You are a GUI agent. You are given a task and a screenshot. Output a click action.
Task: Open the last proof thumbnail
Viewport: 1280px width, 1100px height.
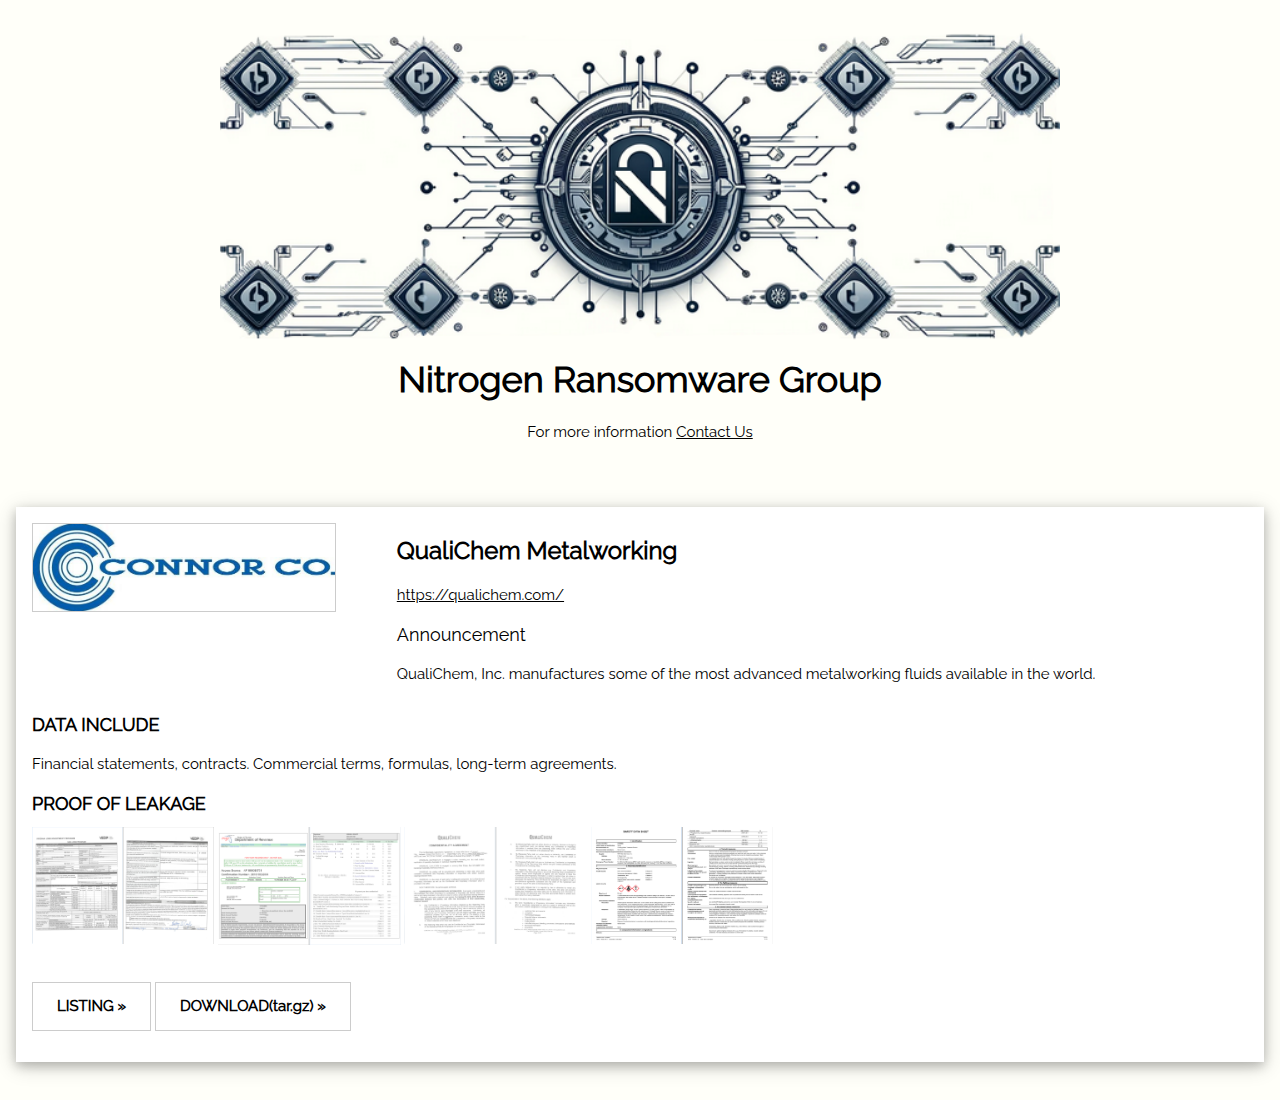(x=727, y=885)
